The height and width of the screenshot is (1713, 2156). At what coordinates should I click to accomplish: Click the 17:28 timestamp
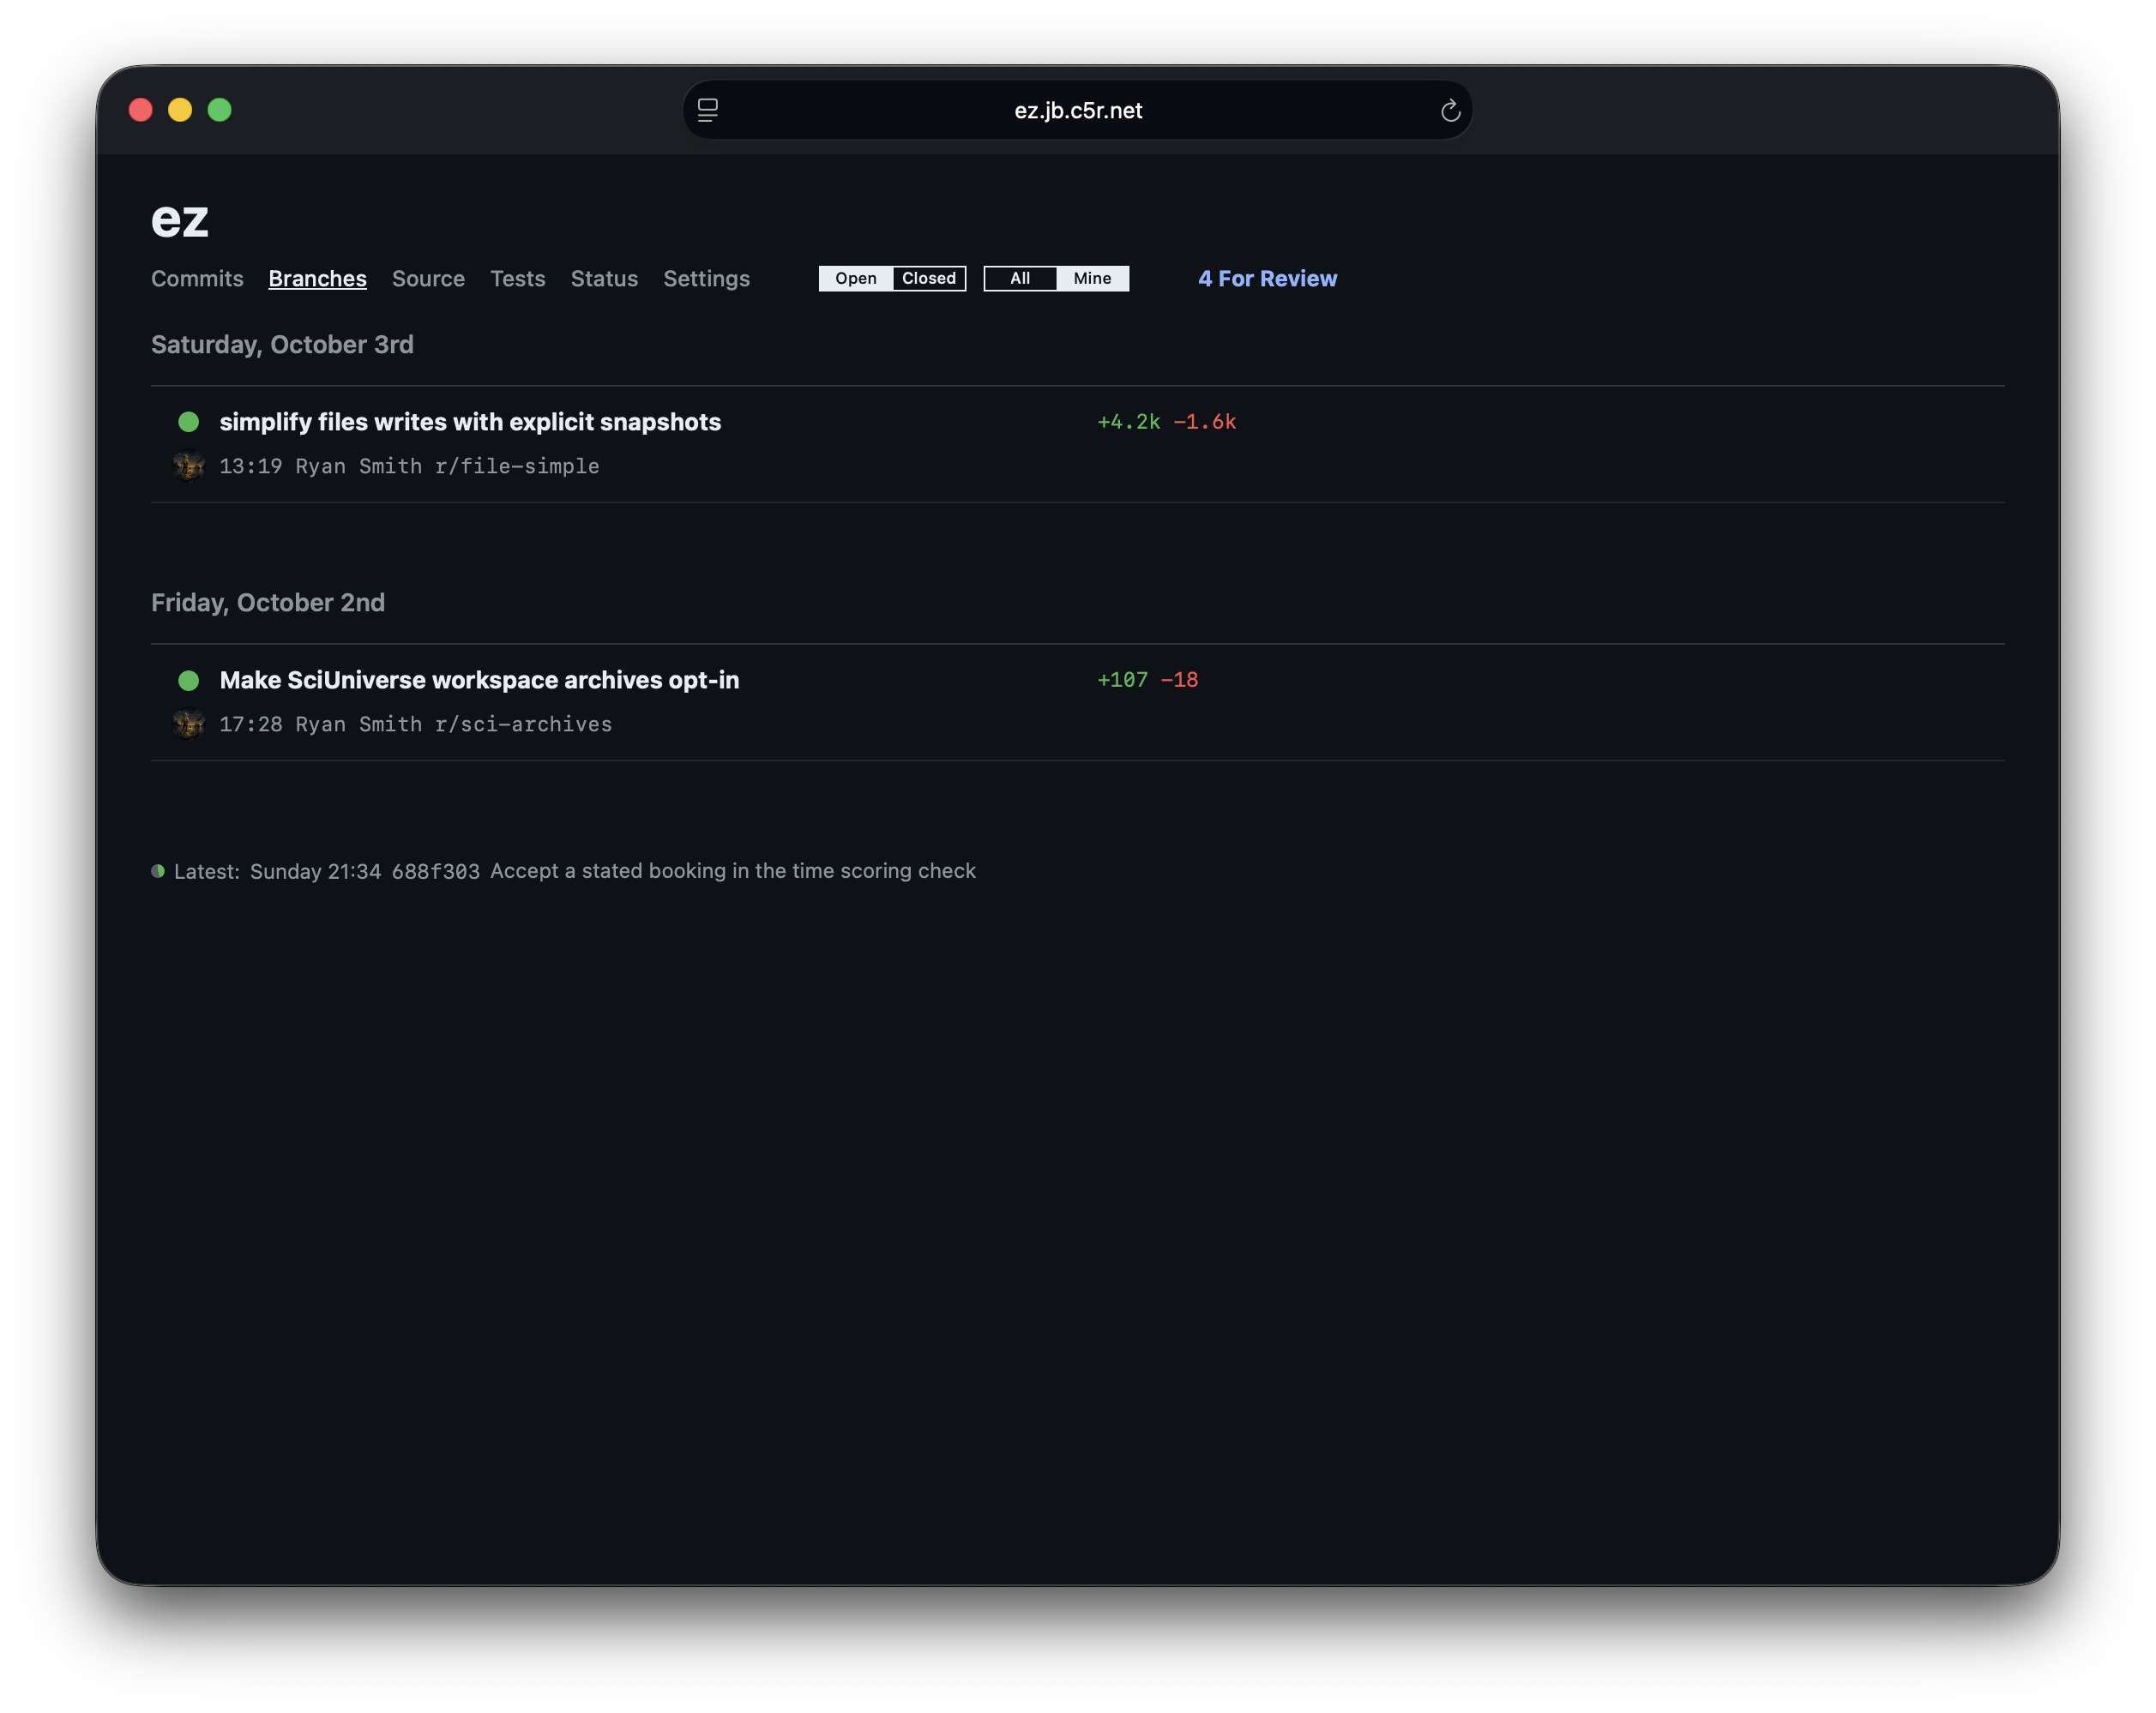coord(251,724)
